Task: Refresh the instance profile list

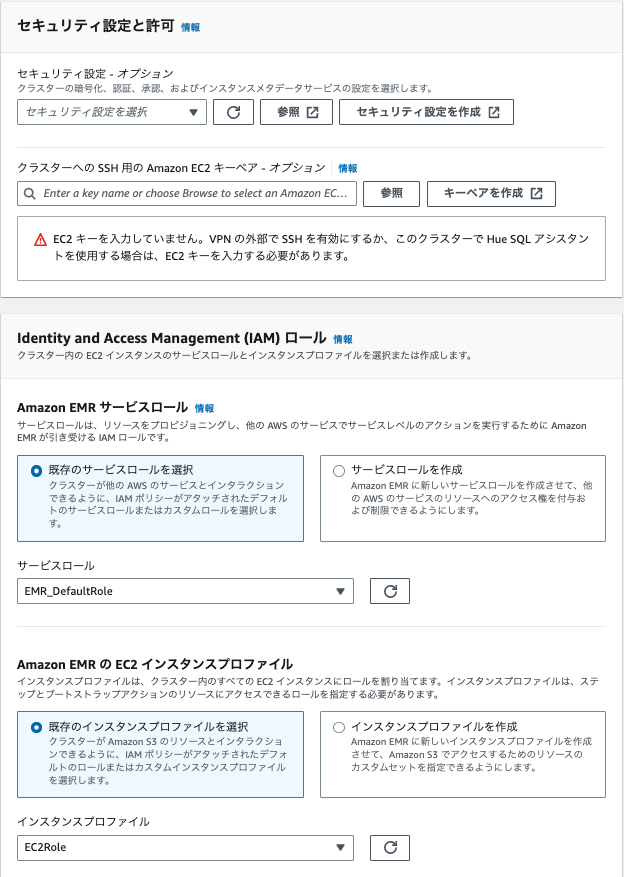Action: pyautogui.click(x=390, y=847)
